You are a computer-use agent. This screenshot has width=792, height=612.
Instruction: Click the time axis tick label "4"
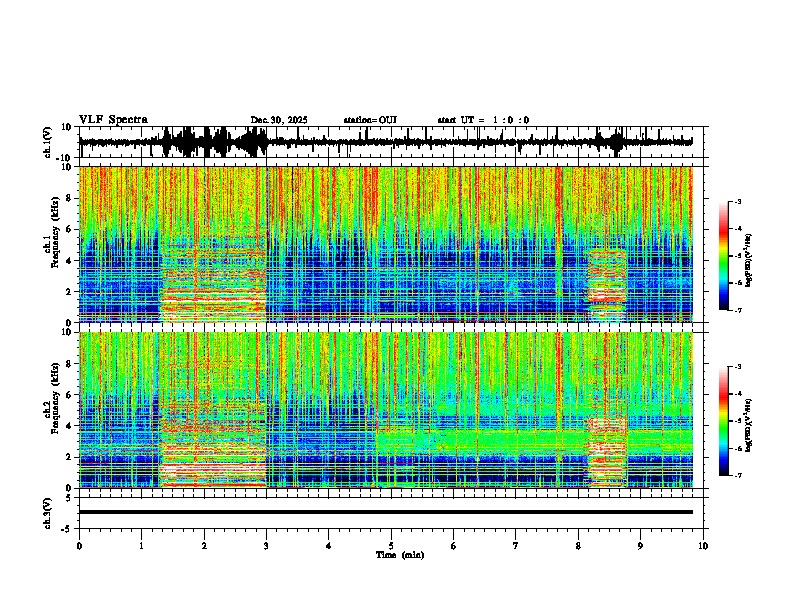point(329,546)
